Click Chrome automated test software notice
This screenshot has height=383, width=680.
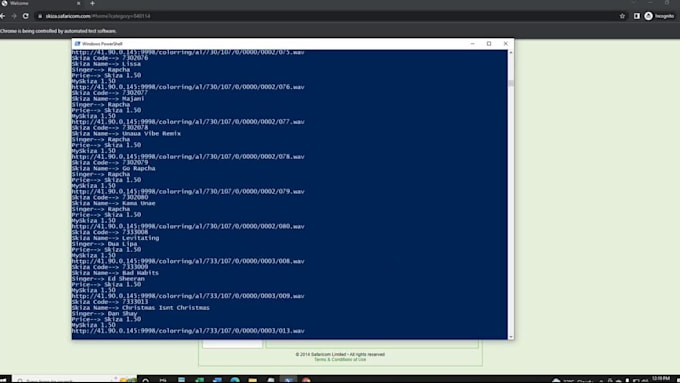[58, 31]
